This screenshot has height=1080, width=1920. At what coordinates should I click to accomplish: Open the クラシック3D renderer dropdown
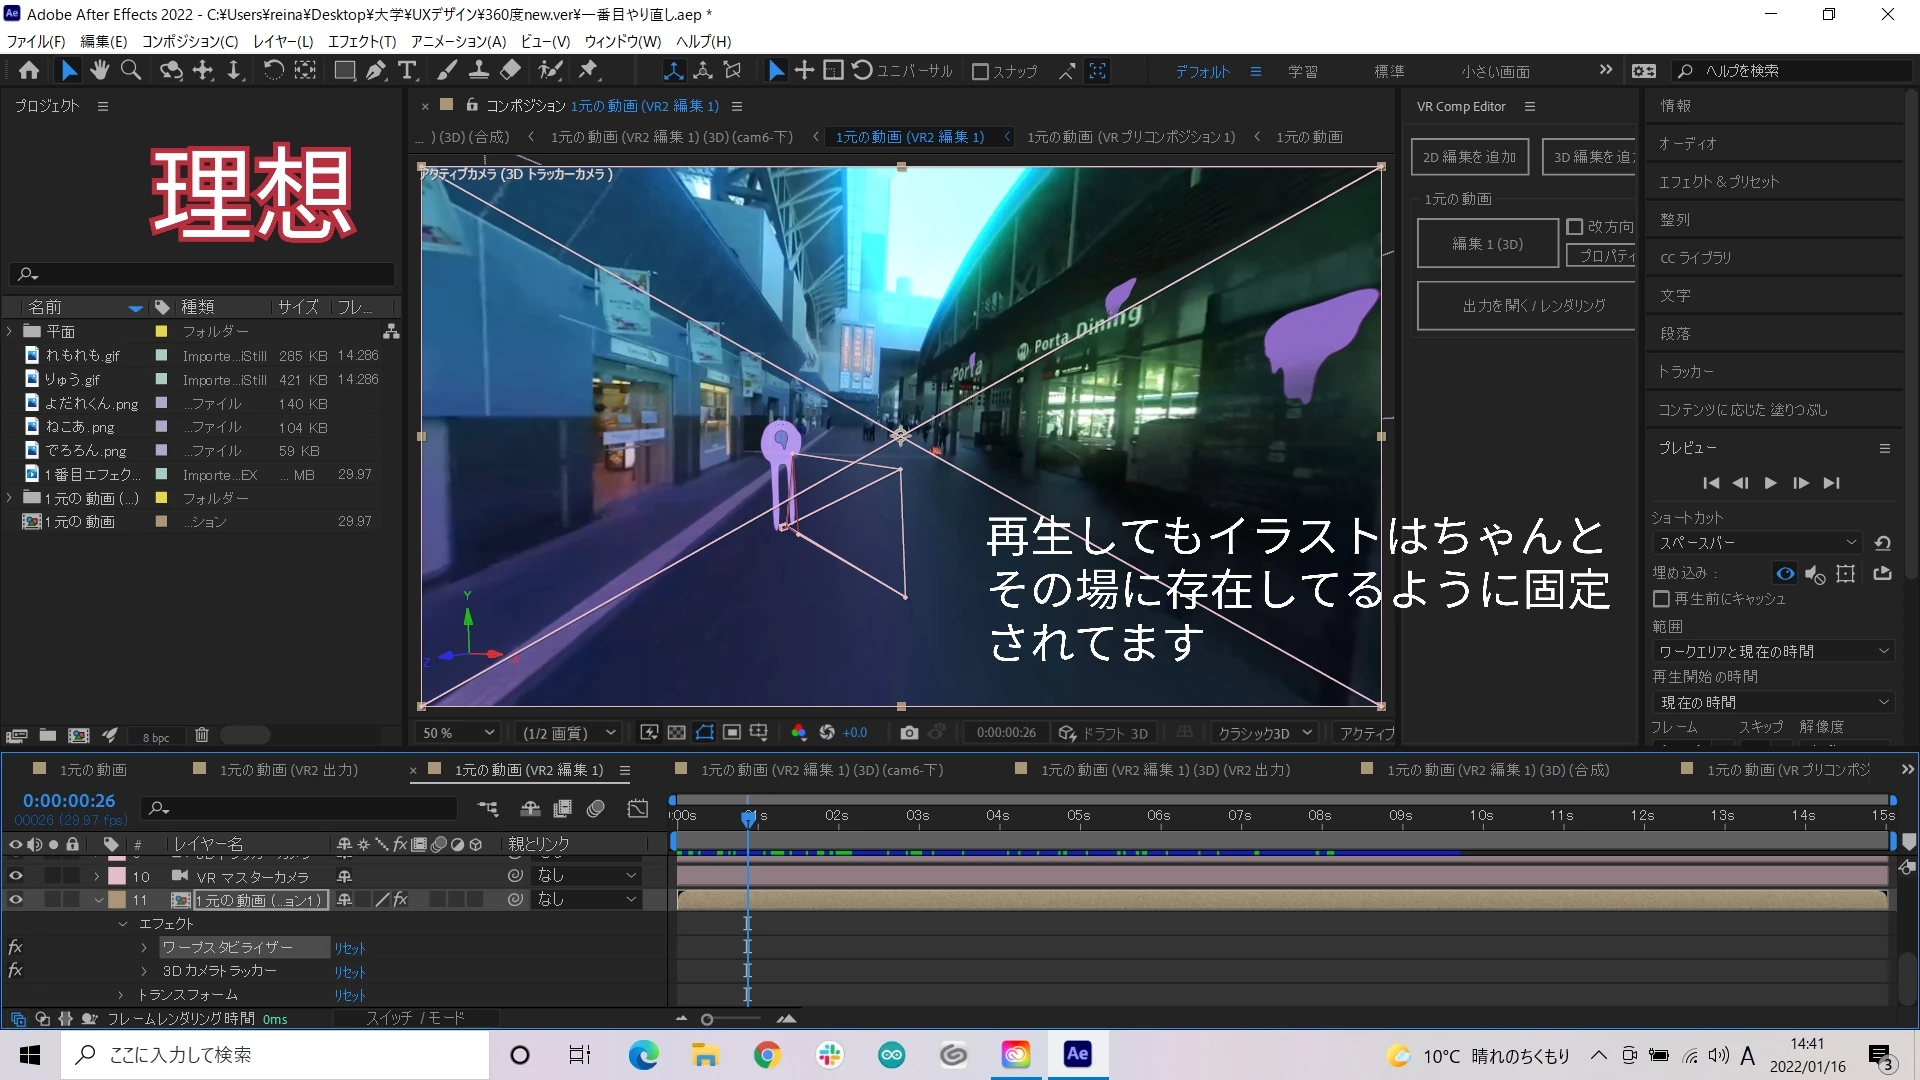click(1264, 733)
